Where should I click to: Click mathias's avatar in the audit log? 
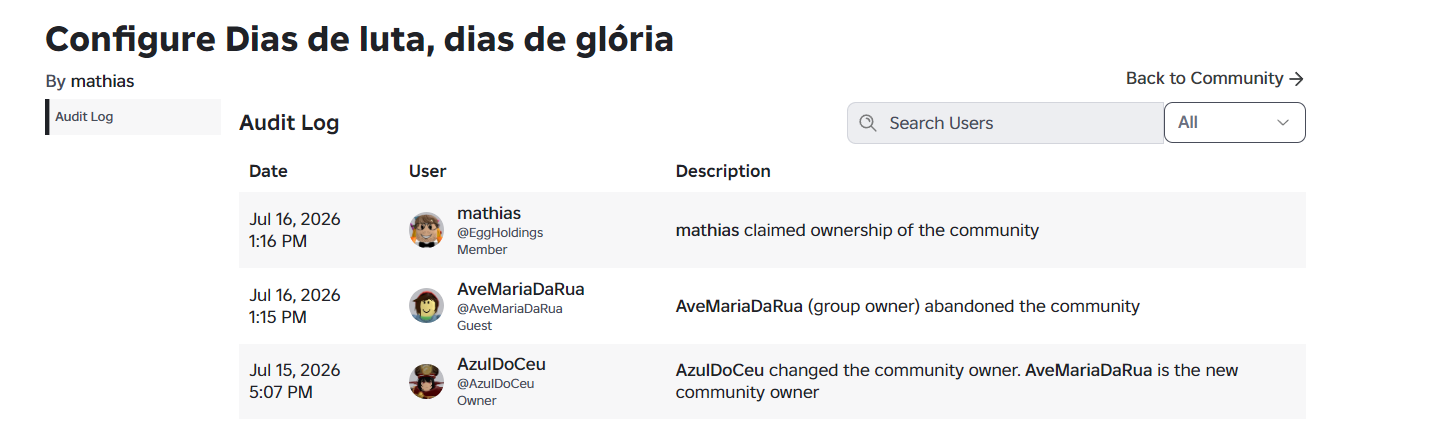coord(426,230)
